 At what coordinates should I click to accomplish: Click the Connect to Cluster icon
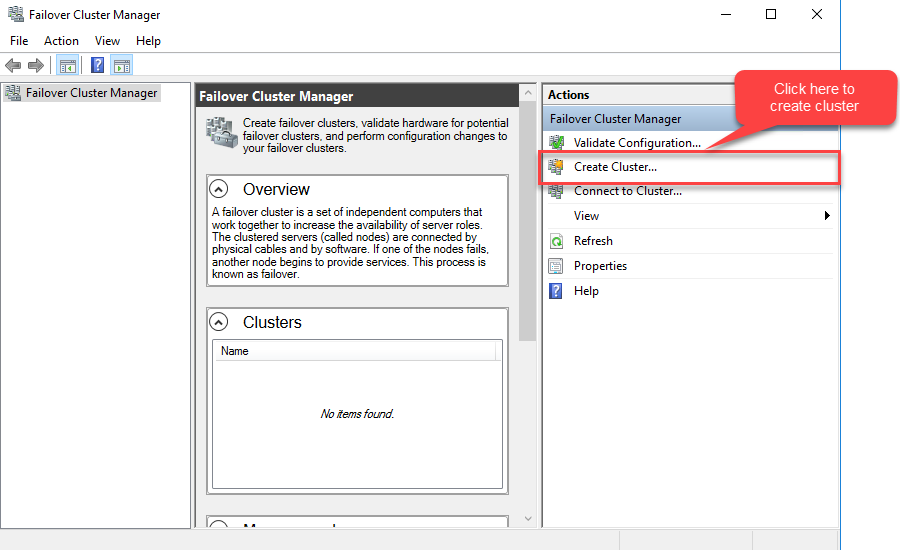(x=556, y=191)
